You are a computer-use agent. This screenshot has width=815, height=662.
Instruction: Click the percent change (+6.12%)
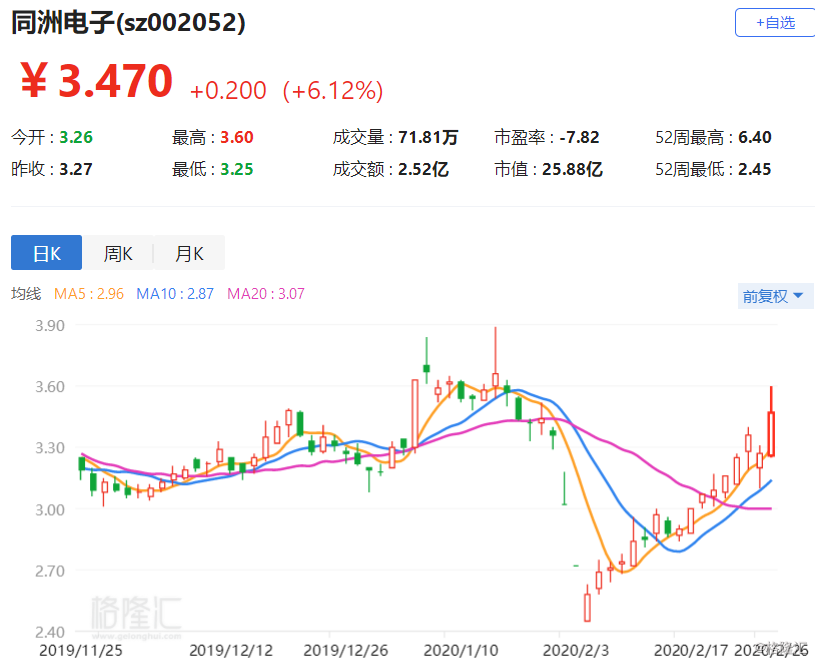(x=333, y=90)
